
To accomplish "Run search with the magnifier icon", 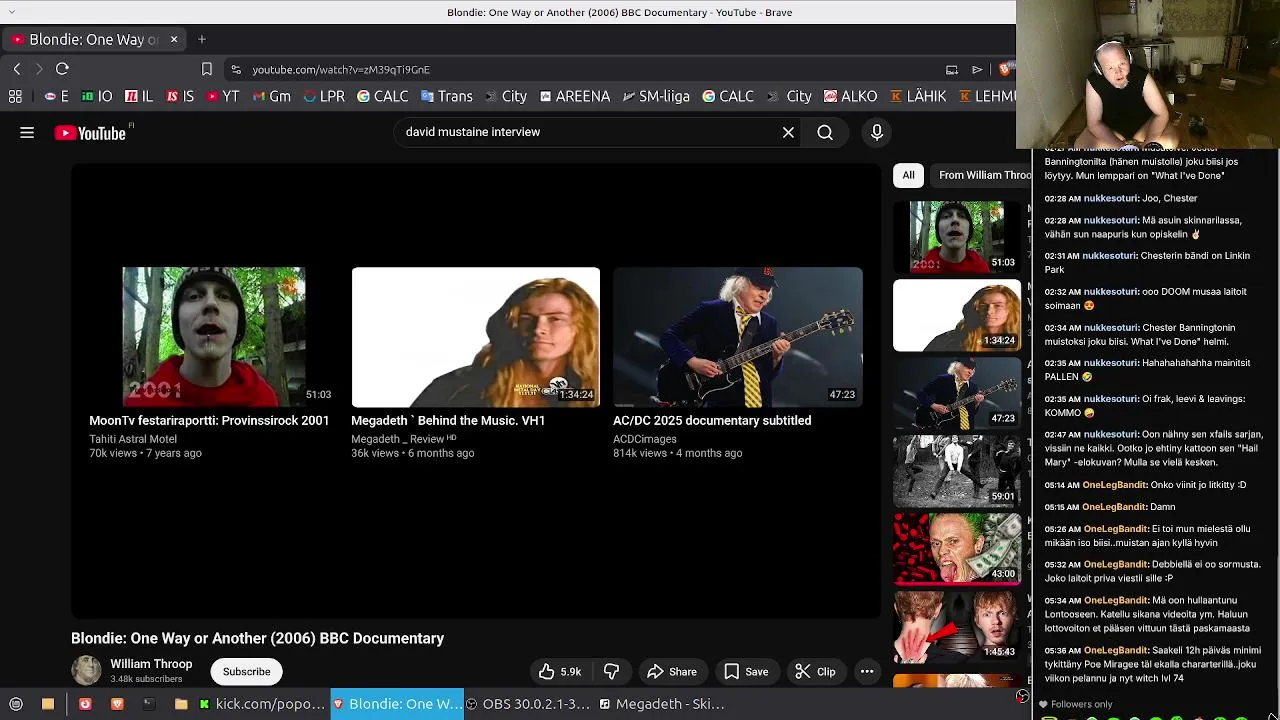I will click(x=825, y=132).
